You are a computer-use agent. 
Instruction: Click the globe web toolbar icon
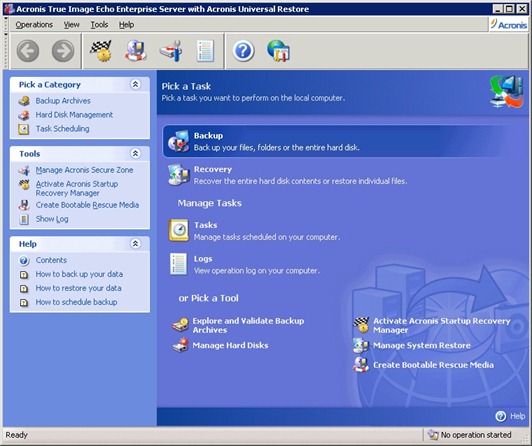(x=278, y=51)
